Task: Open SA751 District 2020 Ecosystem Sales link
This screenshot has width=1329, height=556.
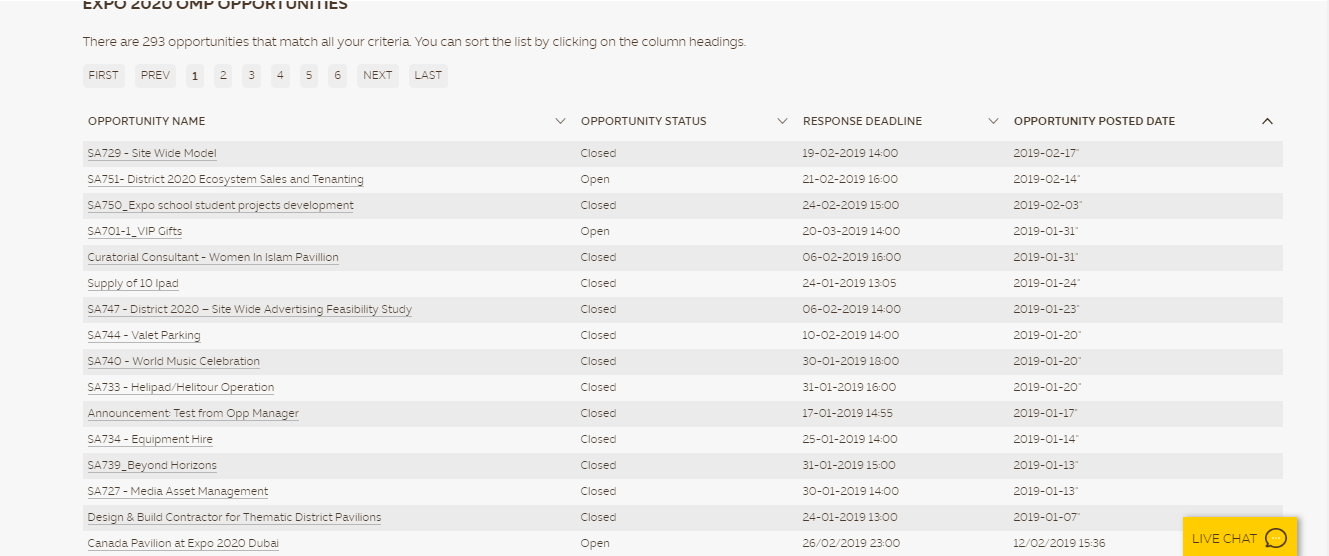Action: tap(225, 179)
